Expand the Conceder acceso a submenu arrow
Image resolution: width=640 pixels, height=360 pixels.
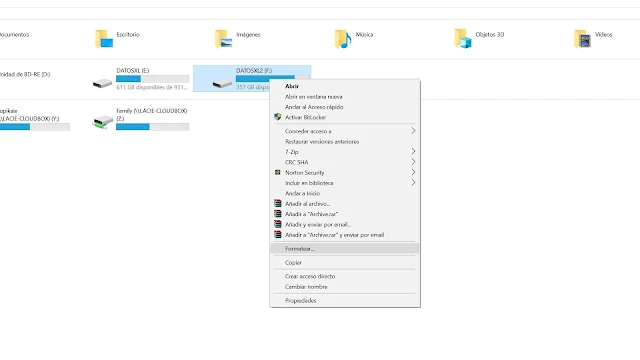coord(413,131)
